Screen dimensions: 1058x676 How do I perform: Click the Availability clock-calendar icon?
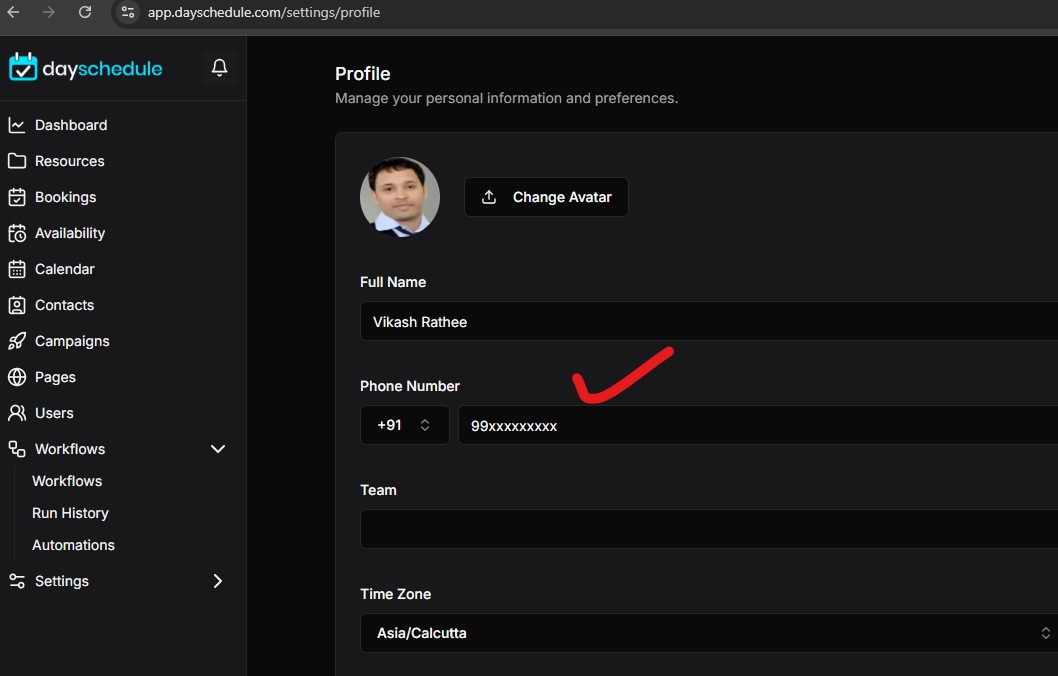17,233
